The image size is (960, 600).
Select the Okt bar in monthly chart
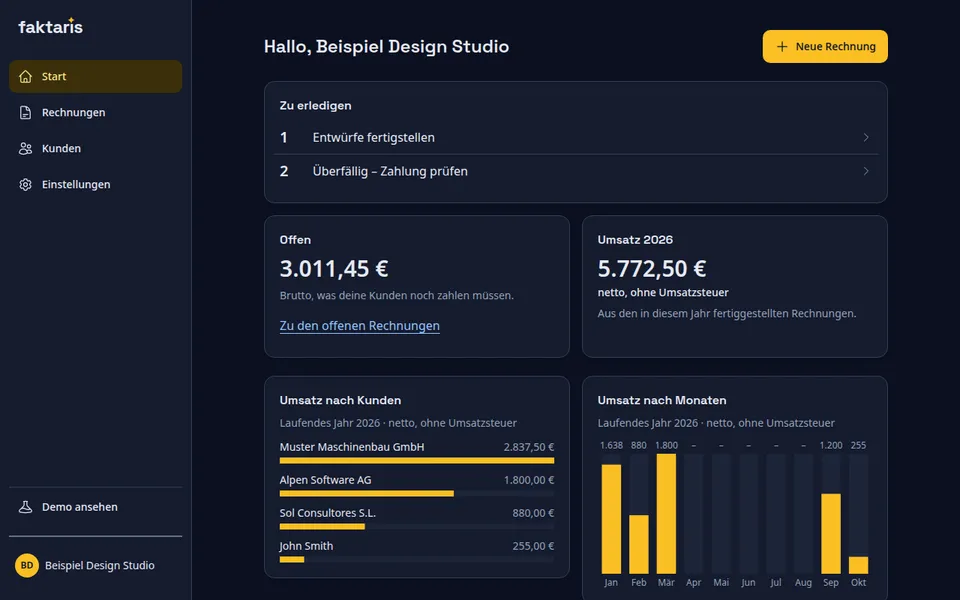858,565
